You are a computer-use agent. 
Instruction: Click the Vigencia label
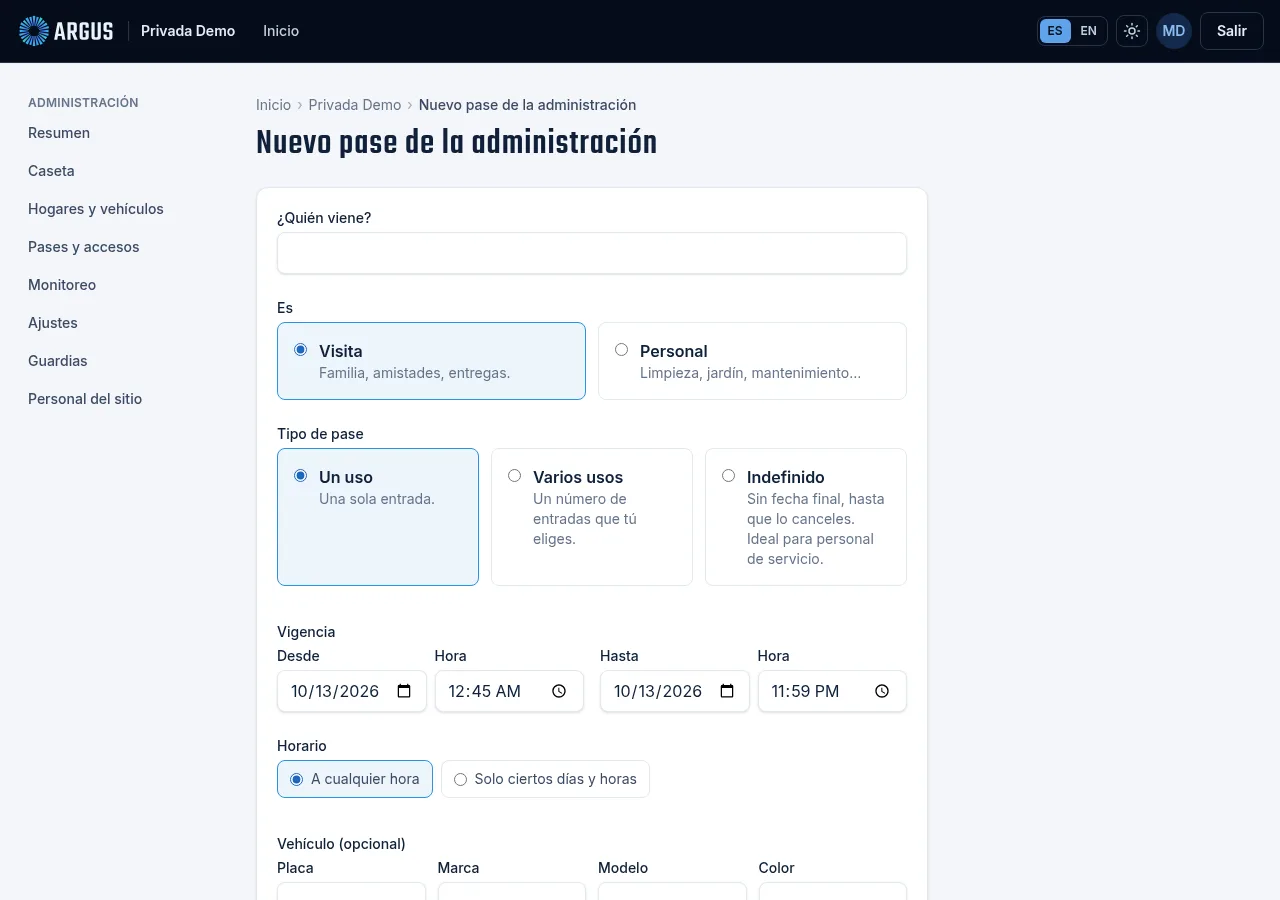point(306,632)
